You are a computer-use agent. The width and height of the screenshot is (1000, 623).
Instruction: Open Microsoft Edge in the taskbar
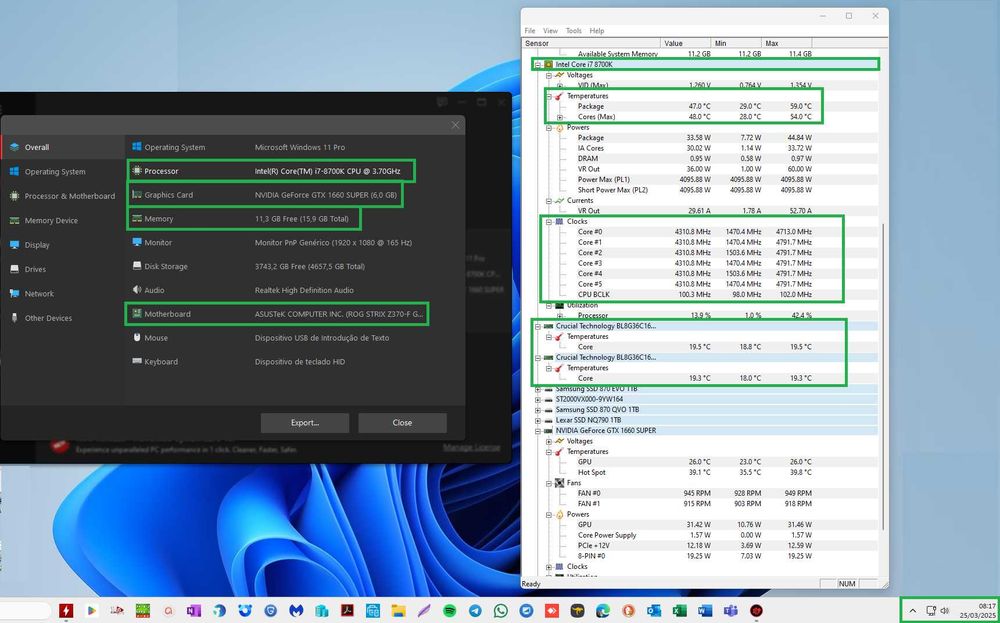point(603,611)
